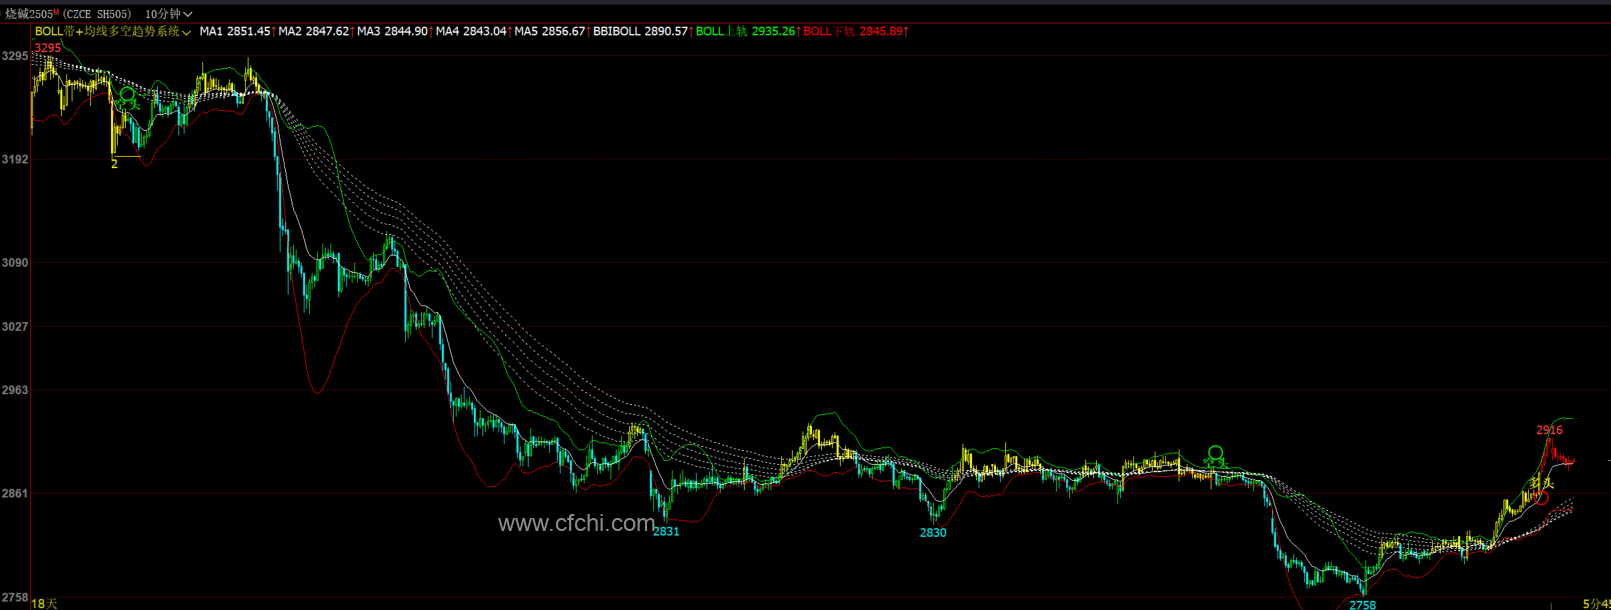The width and height of the screenshot is (1611, 610).
Task: Click the cyan 2831 low-price label
Action: (x=666, y=532)
